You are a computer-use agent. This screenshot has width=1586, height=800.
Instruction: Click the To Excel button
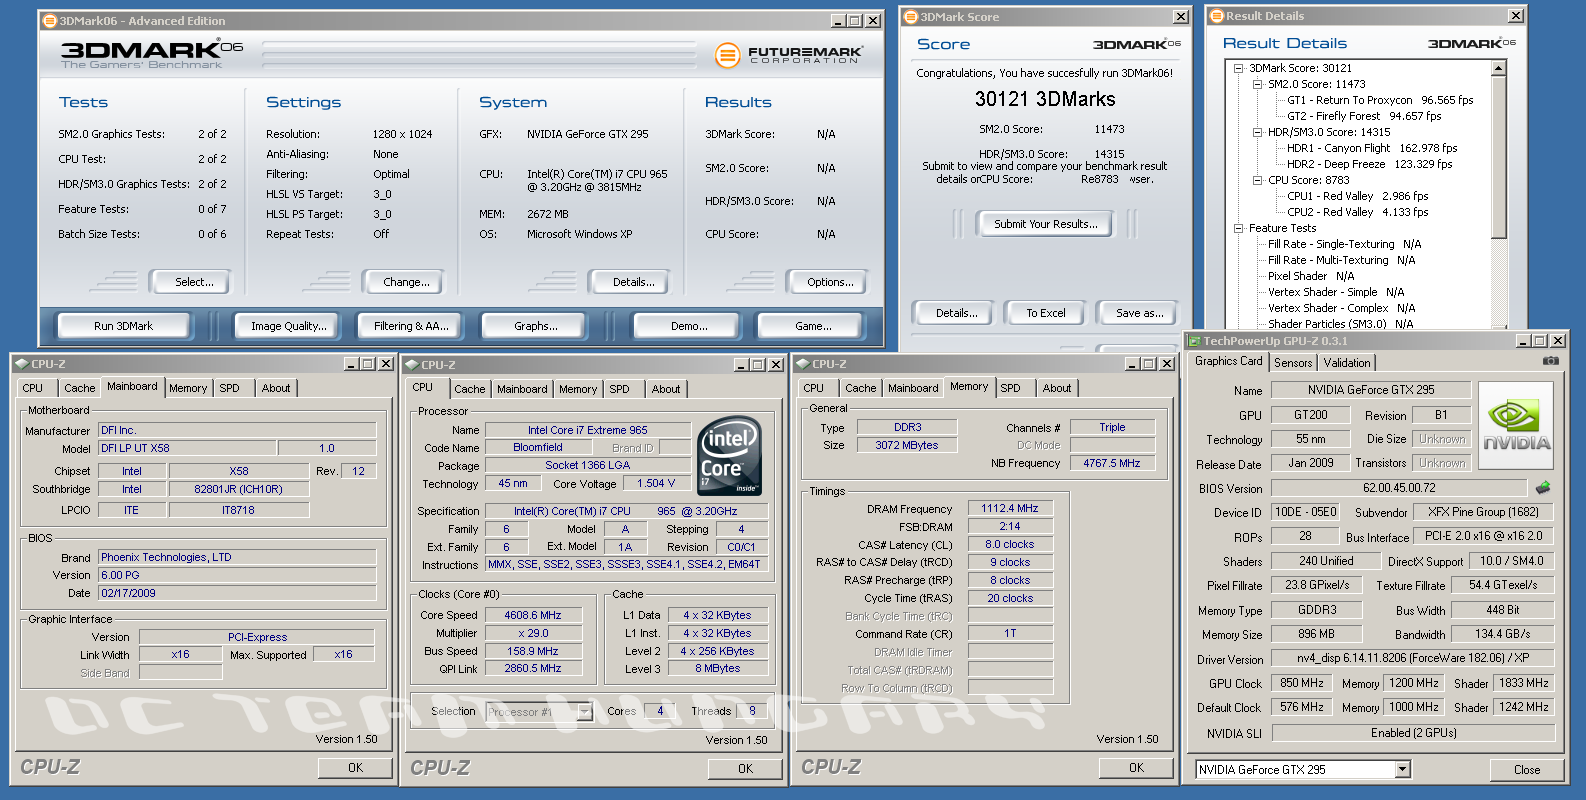[1045, 313]
